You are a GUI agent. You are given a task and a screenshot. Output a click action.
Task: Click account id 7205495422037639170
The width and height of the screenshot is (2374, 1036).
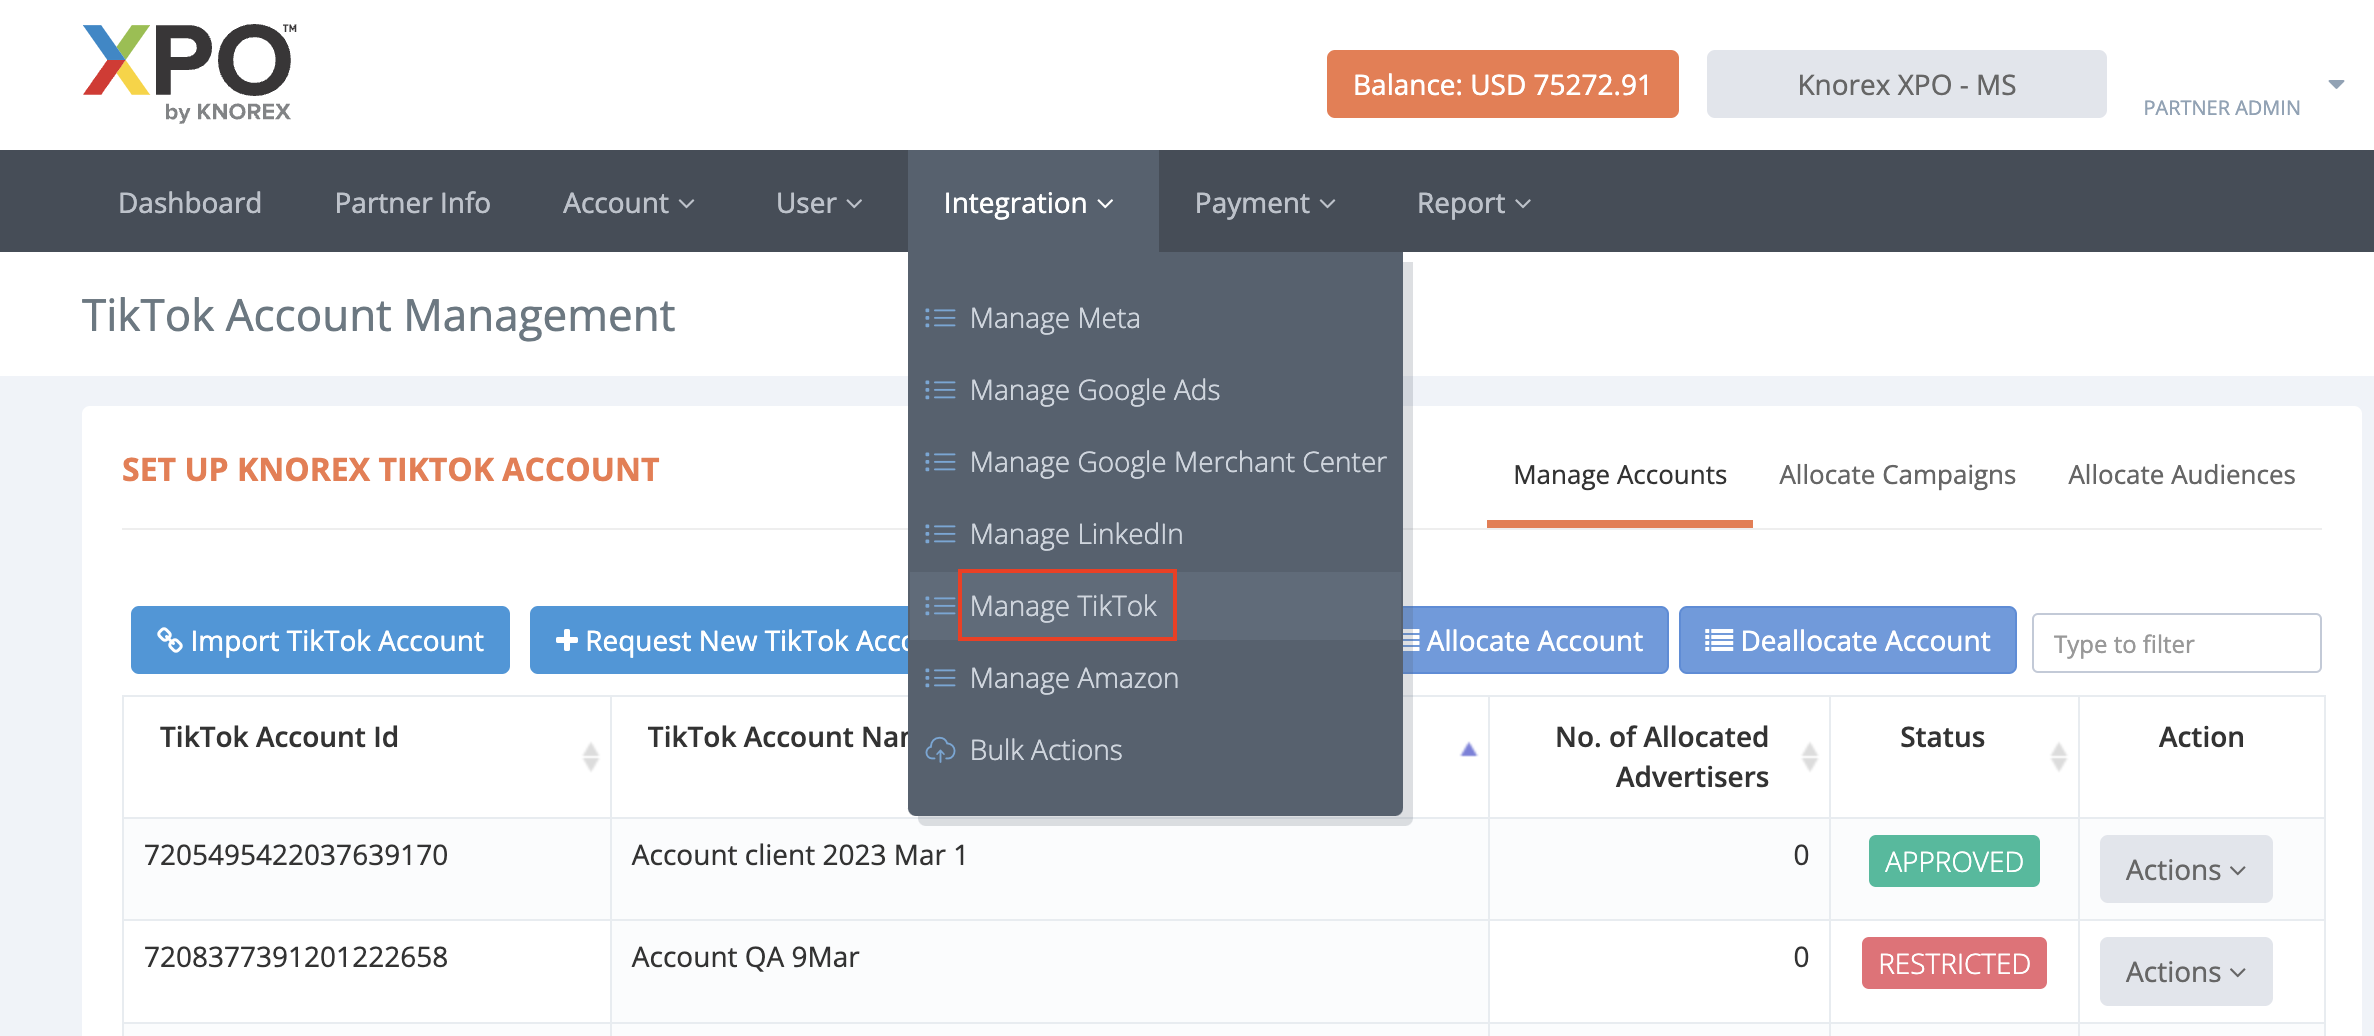296,855
